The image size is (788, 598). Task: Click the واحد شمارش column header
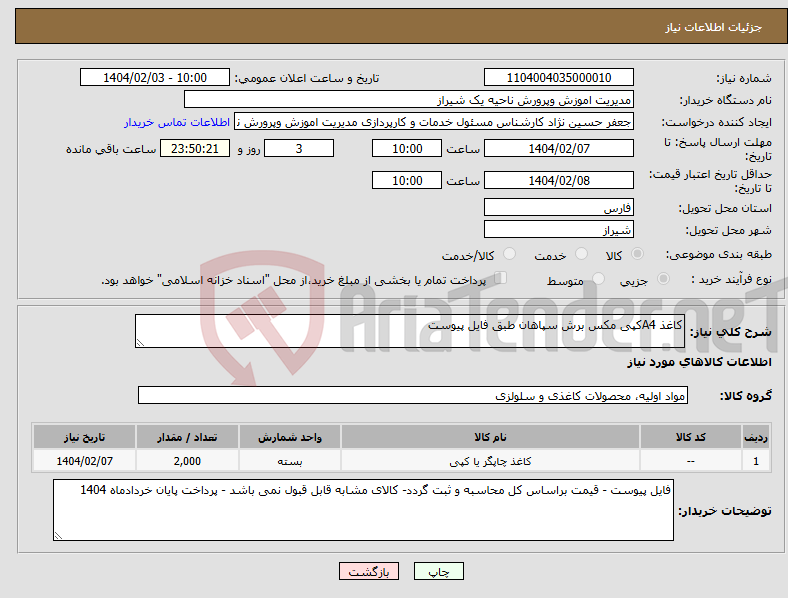(290, 437)
